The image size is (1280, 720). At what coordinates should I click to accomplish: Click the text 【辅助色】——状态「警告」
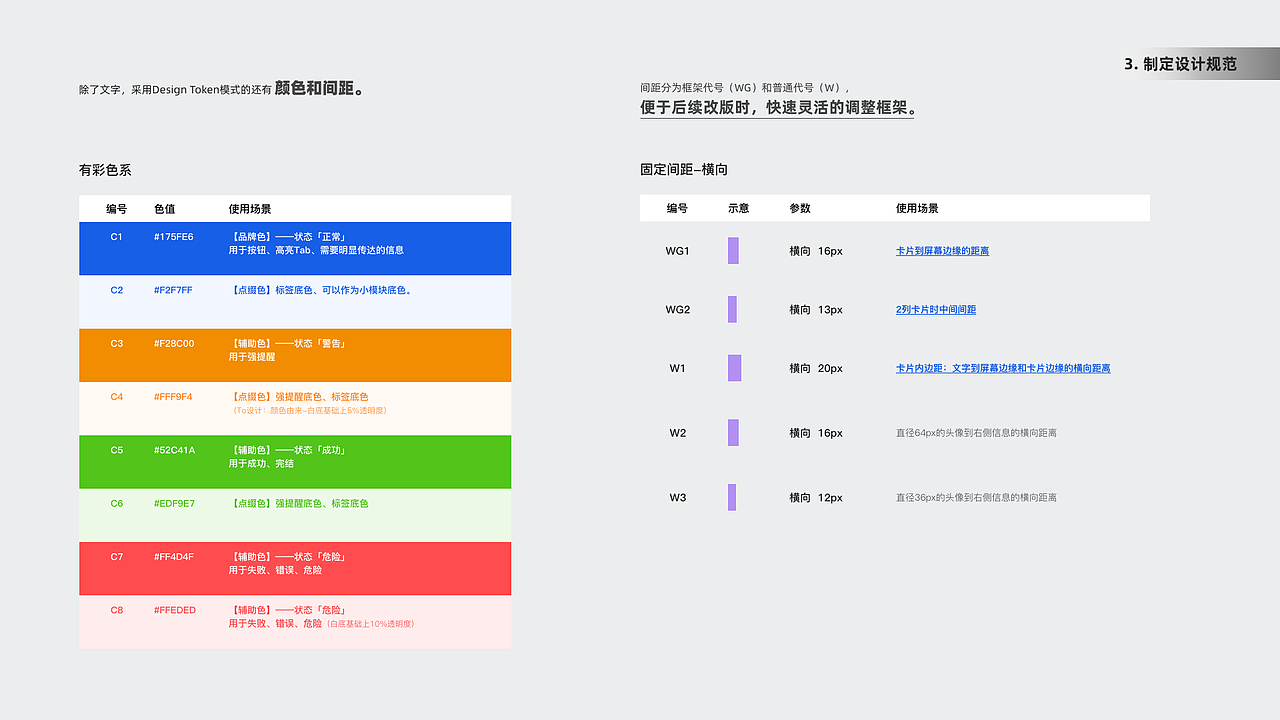coord(288,343)
